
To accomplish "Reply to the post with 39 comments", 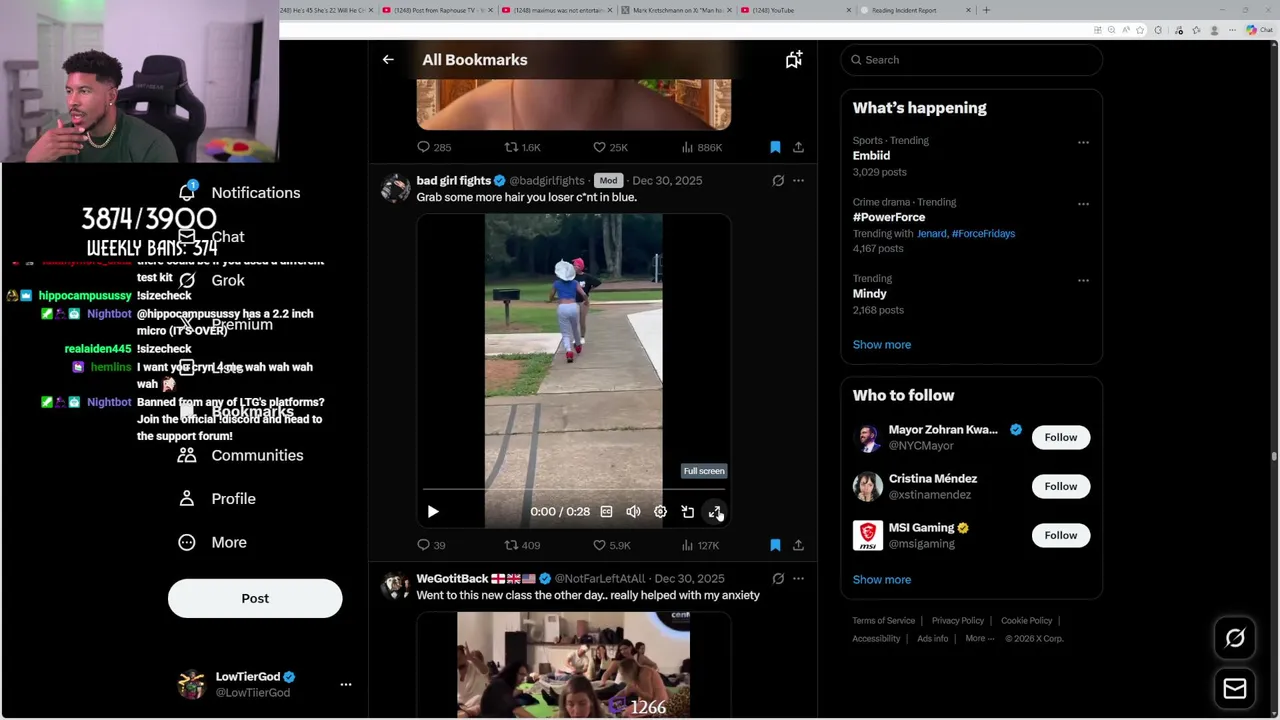I will (431, 545).
